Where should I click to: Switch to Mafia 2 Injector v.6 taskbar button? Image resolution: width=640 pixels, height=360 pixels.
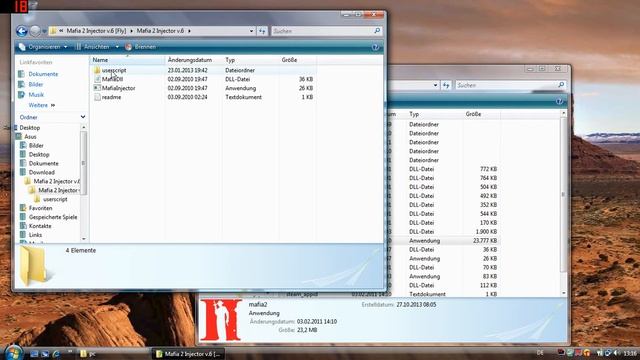188,354
